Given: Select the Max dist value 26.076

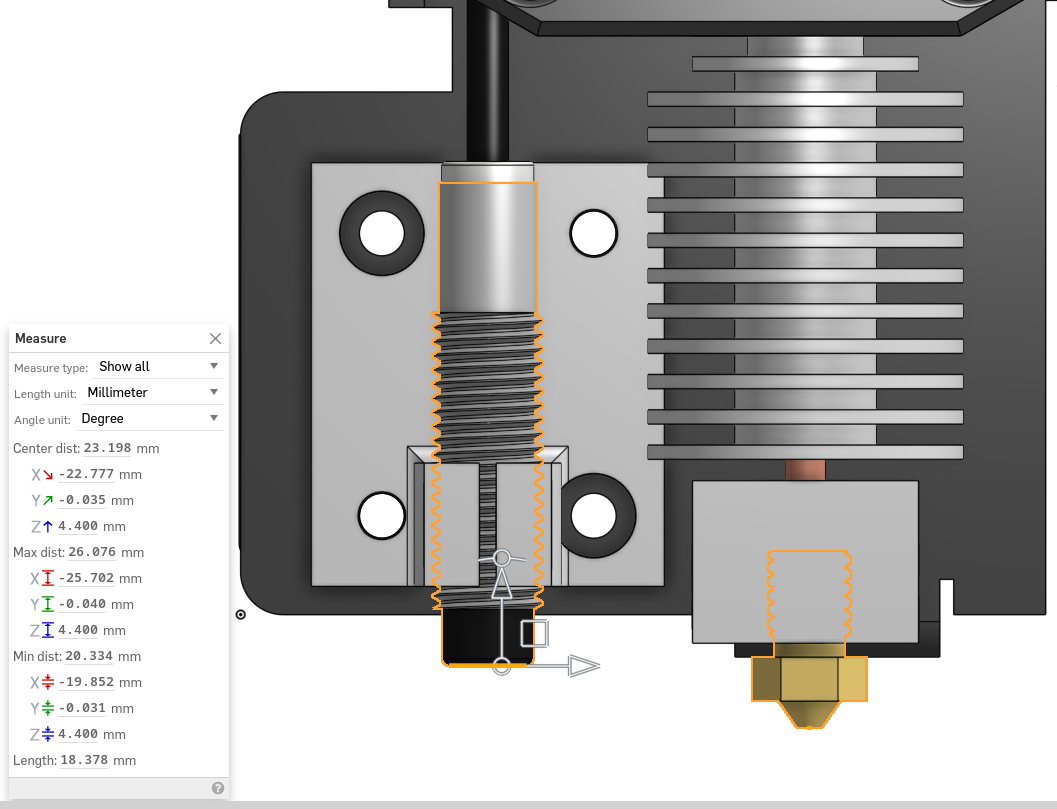Looking at the screenshot, I should 91,552.
